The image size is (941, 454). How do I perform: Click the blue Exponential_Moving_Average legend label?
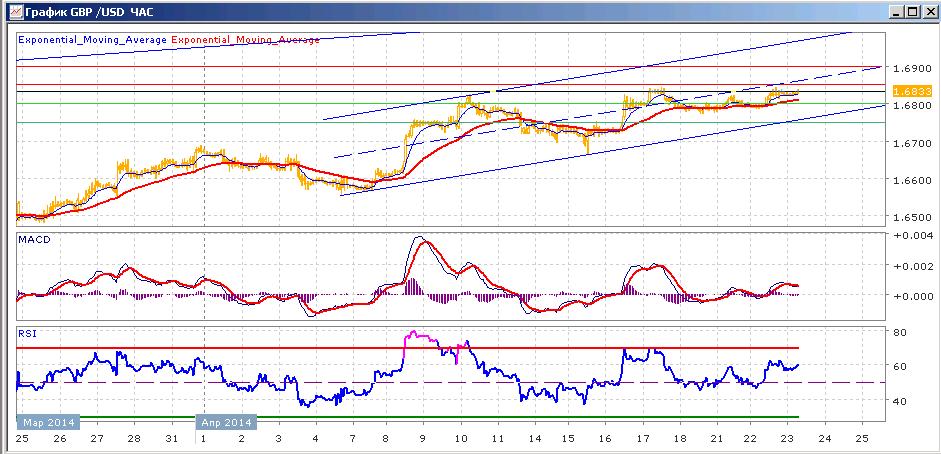click(92, 40)
